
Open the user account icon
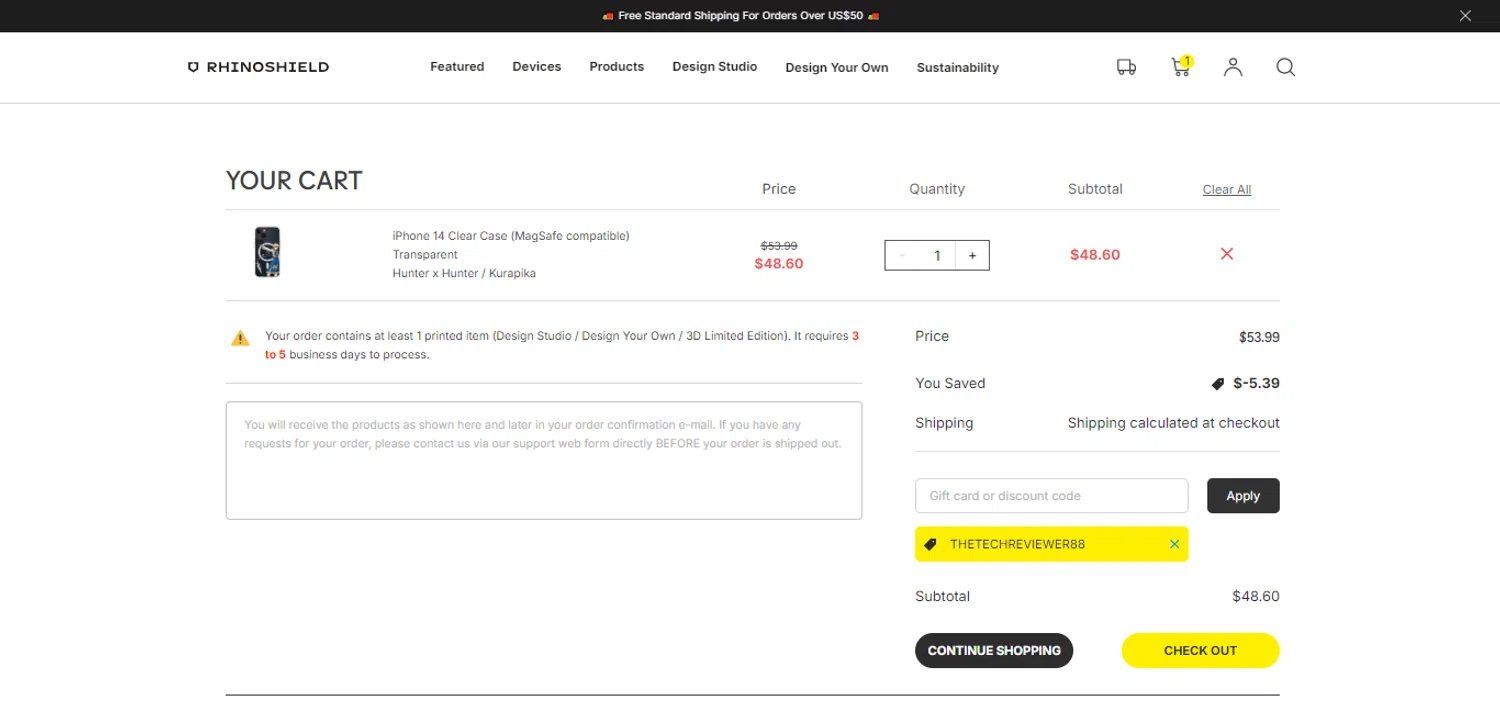click(x=1233, y=67)
